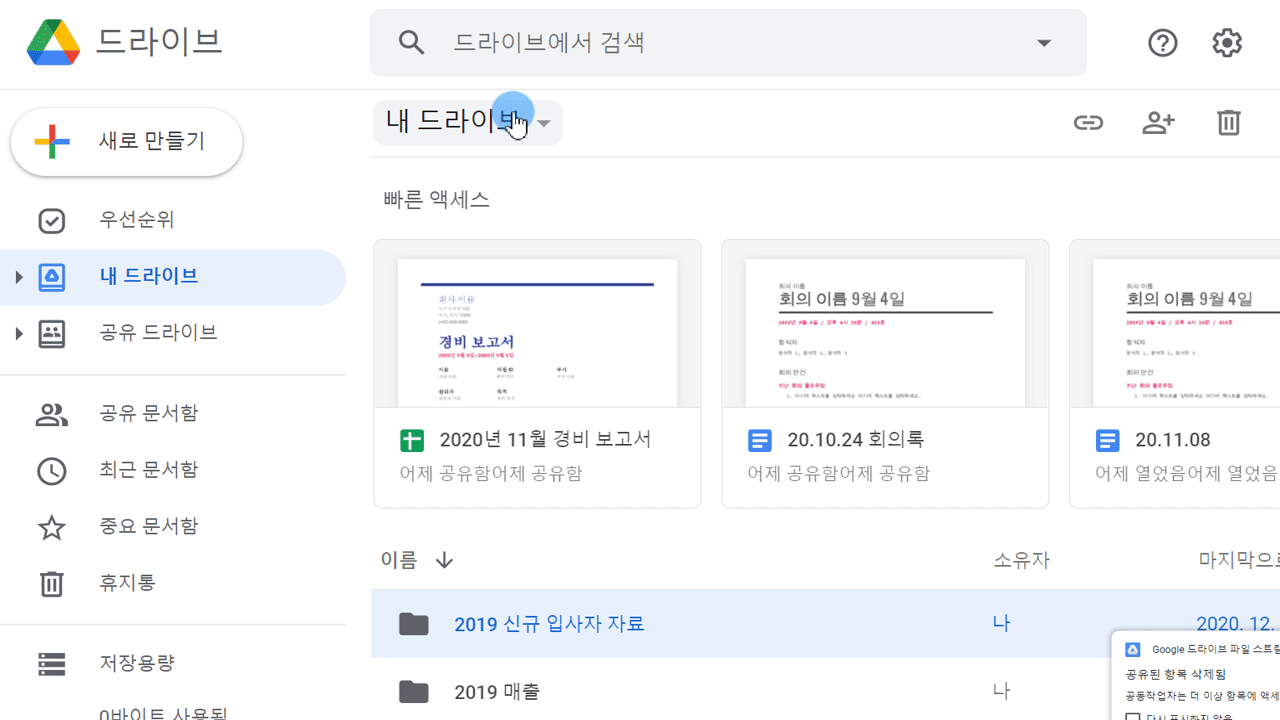Open the search options dropdown arrow
1280x720 pixels.
[1044, 43]
